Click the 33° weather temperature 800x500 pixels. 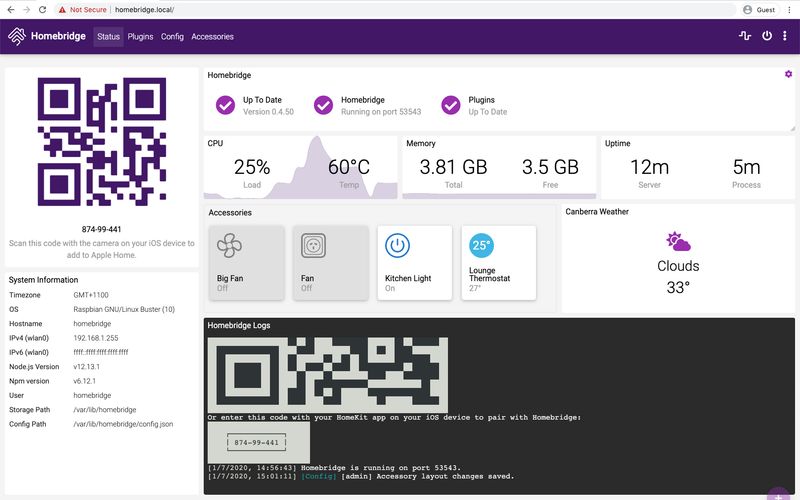tap(678, 288)
